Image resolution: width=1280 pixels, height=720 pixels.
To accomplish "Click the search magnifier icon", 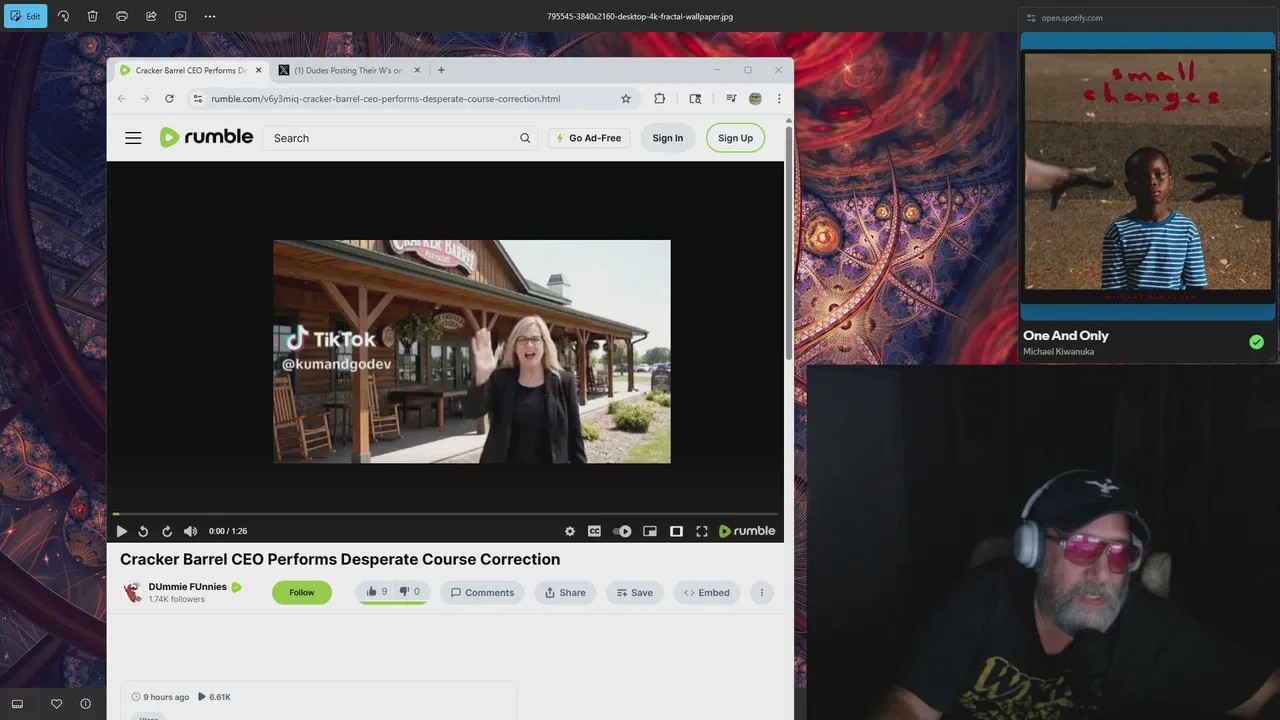I will (525, 138).
